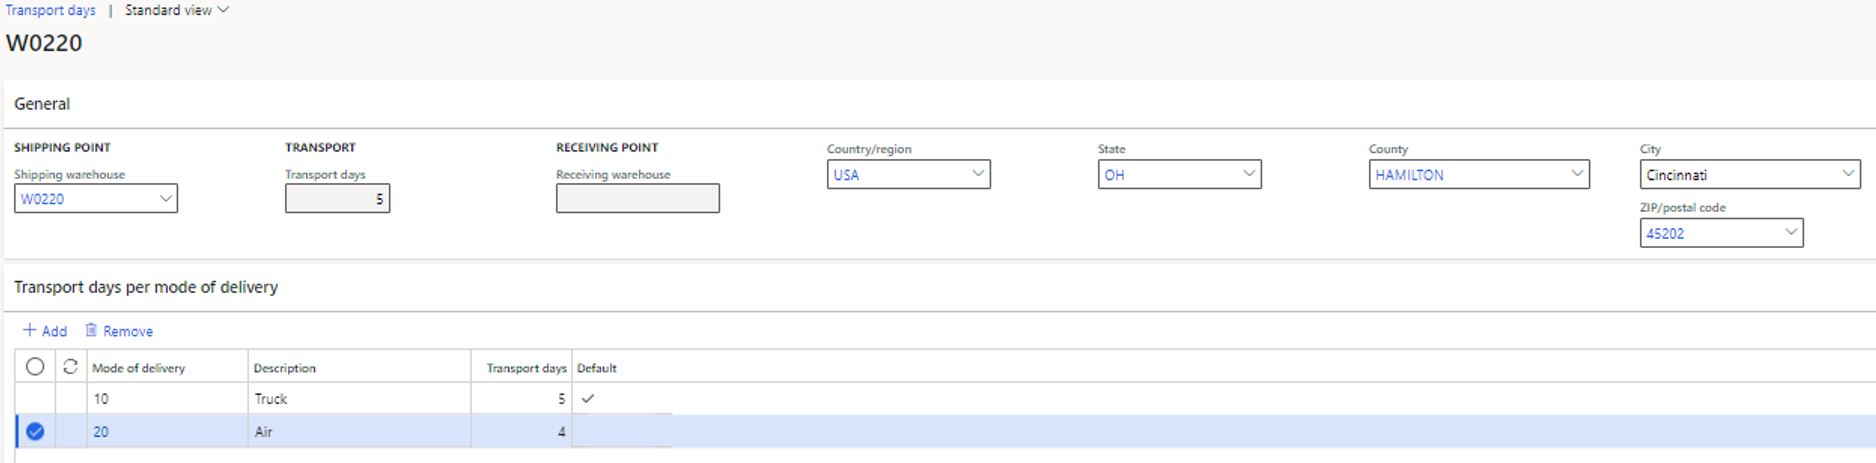Deselect the checked Air row marker

pos(35,431)
